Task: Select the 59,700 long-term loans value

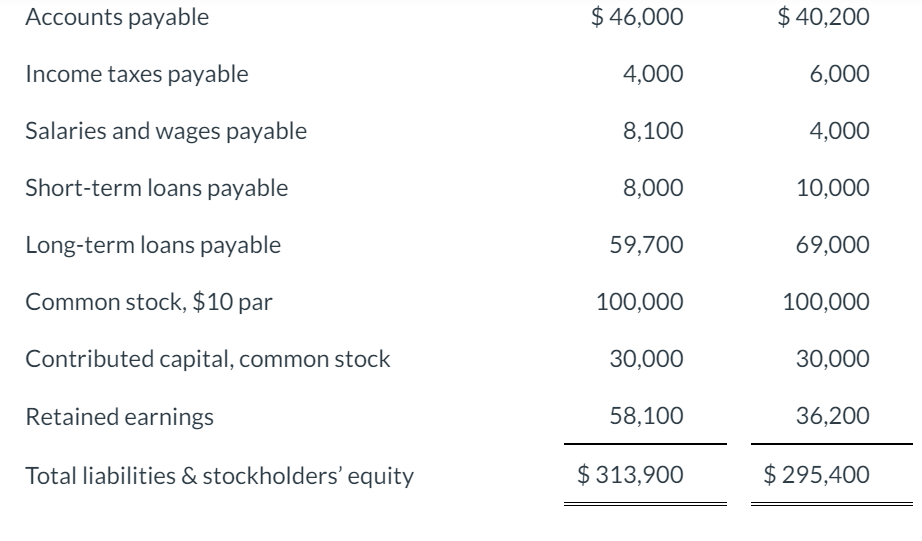Action: (x=647, y=245)
